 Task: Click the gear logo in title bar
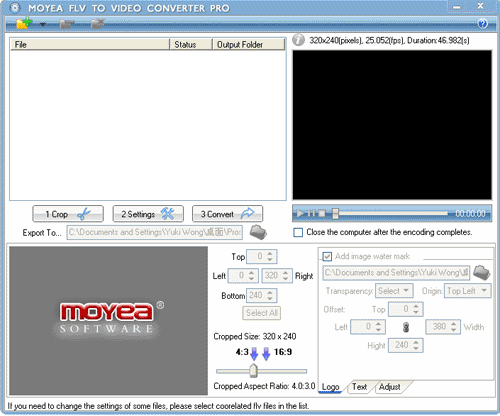tap(15, 8)
